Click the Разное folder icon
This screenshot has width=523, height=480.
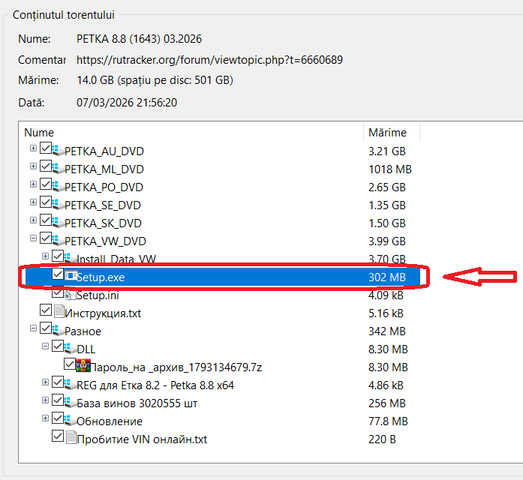point(58,330)
